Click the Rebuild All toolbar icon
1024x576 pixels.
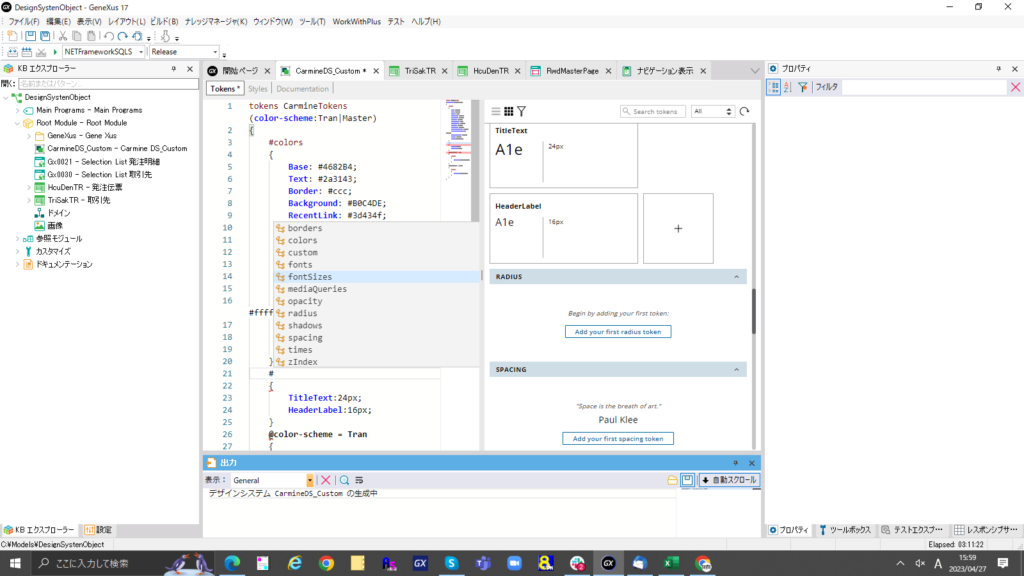coord(27,52)
